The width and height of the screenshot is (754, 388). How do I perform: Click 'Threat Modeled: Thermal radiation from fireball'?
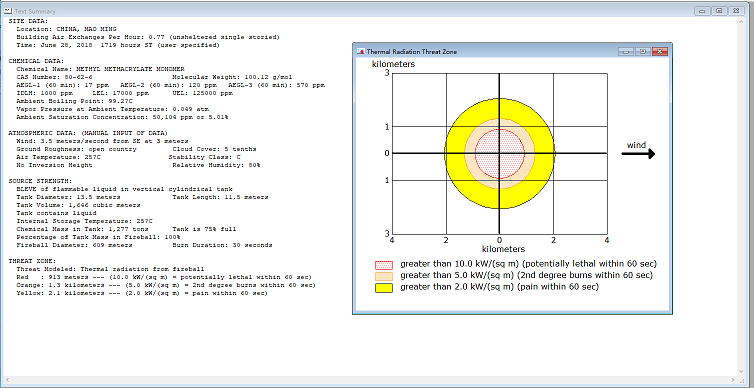(x=110, y=269)
